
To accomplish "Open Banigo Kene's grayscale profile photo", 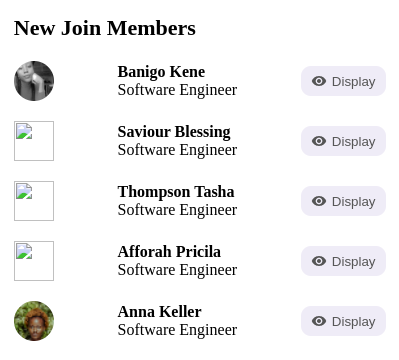I will point(34,81).
